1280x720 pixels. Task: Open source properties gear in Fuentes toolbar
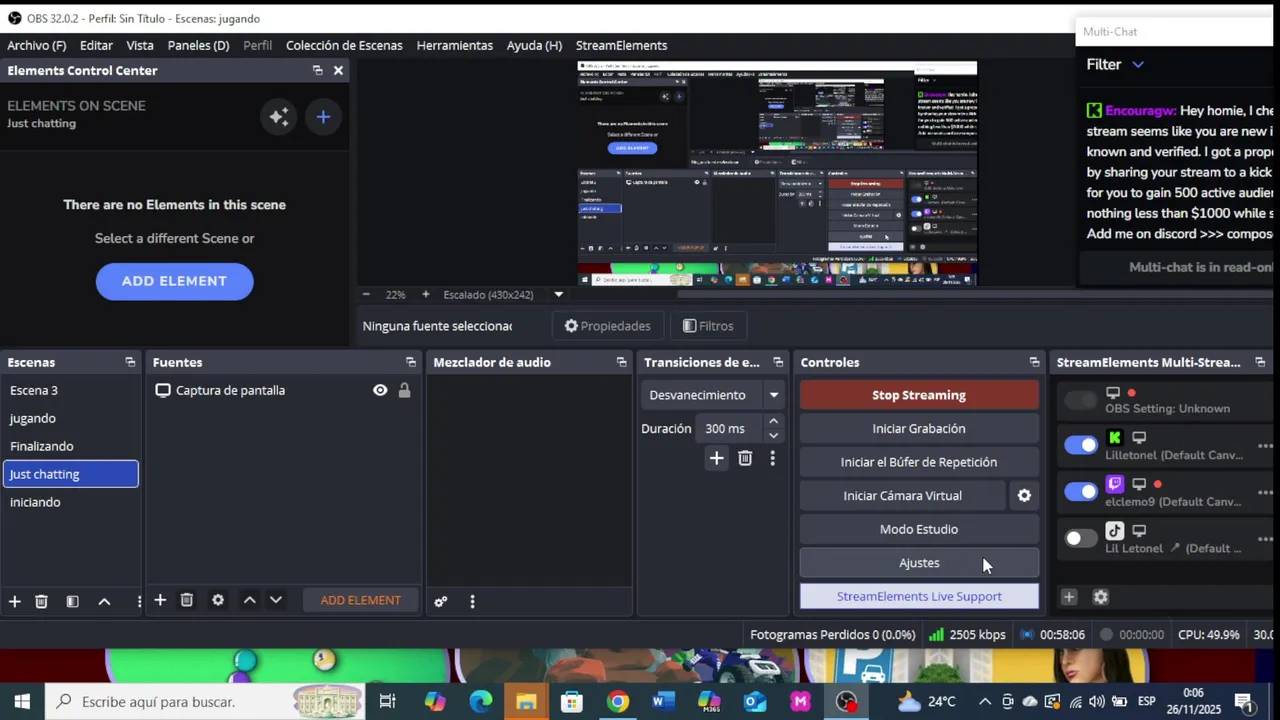point(218,600)
